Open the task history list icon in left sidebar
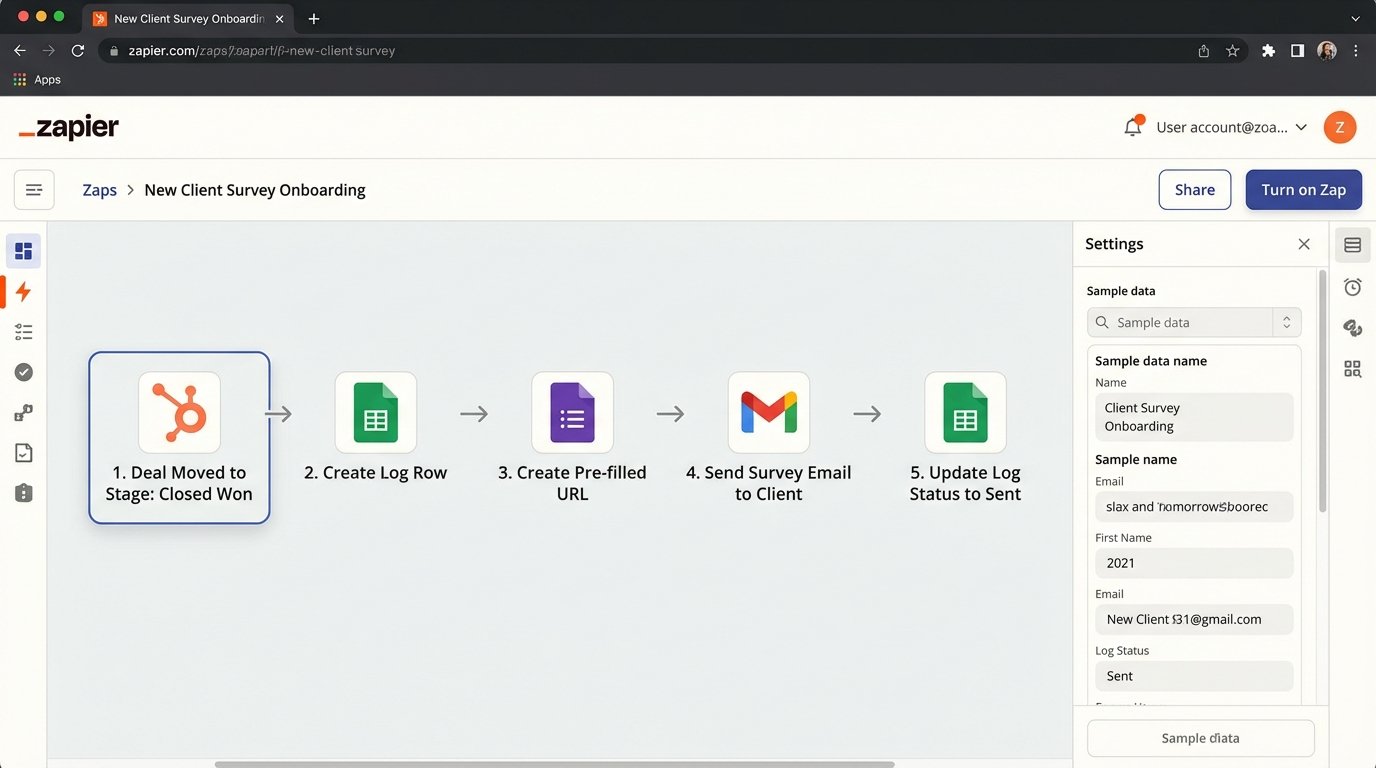 click(x=23, y=331)
